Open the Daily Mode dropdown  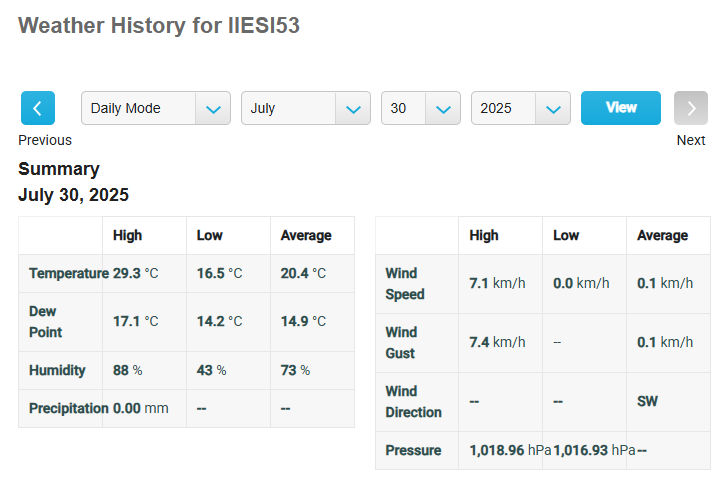[x=156, y=108]
